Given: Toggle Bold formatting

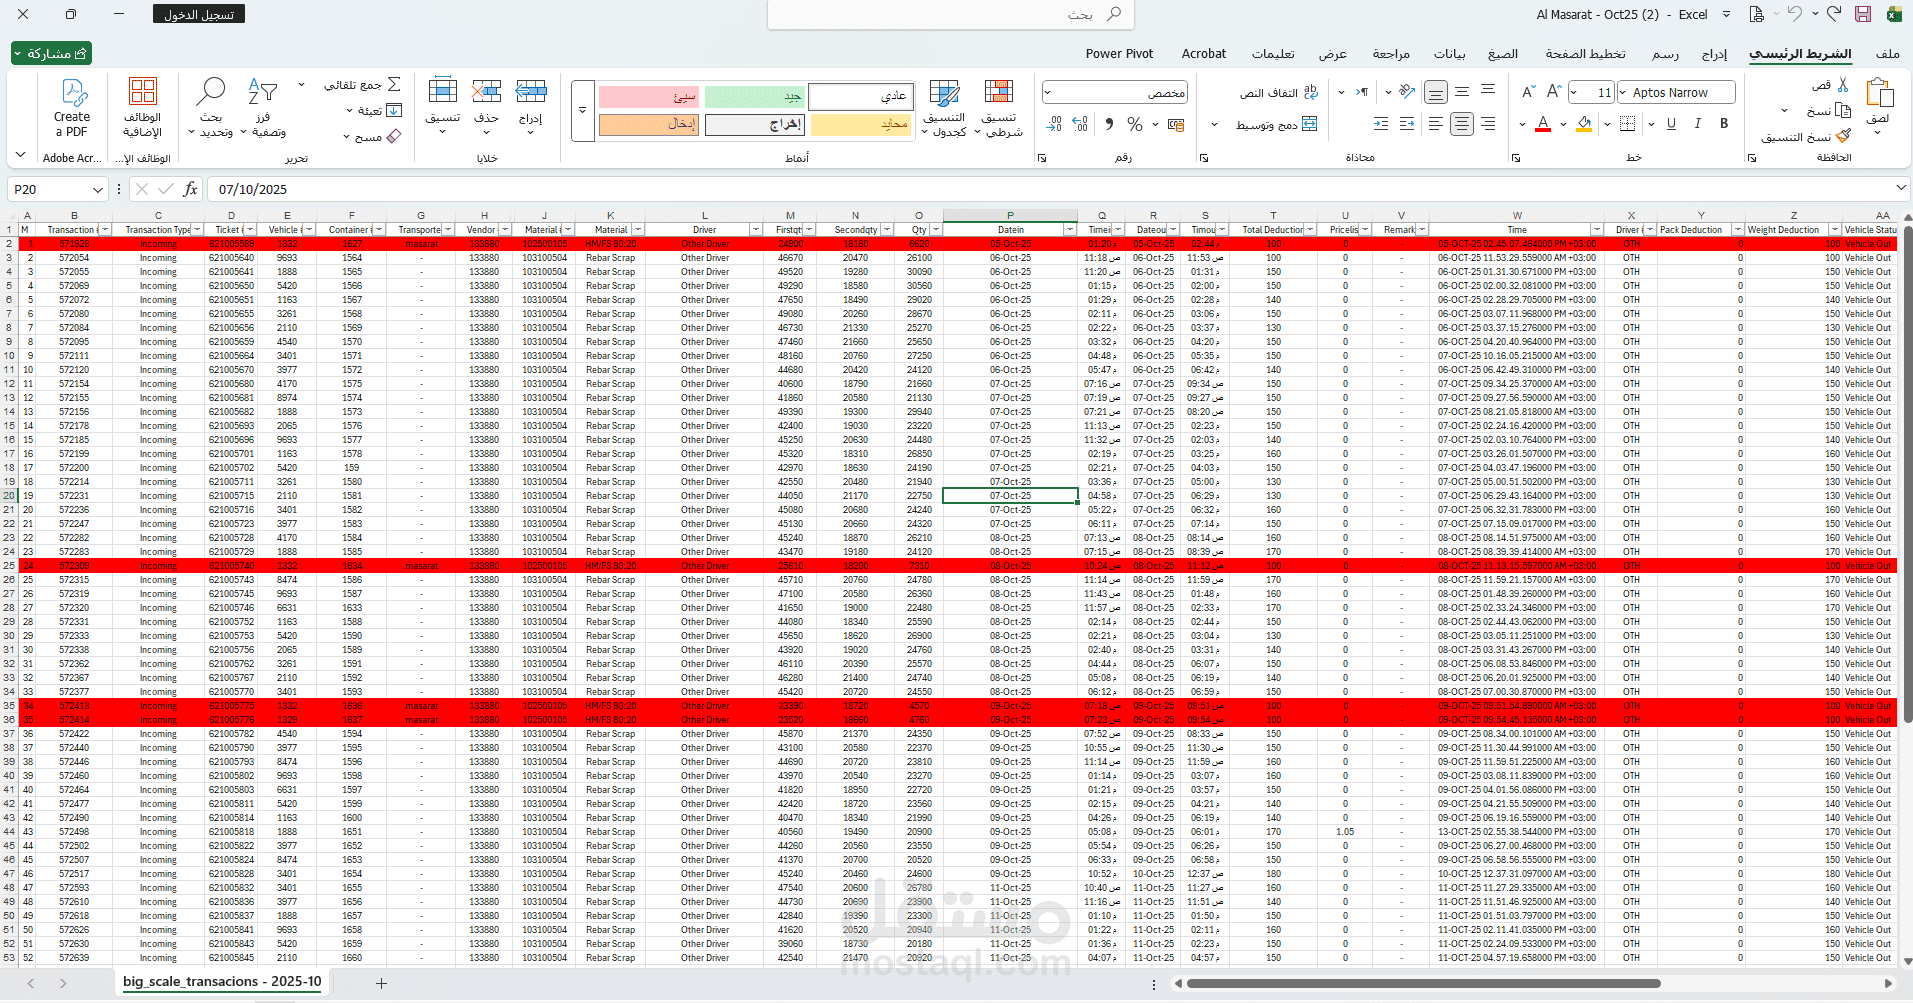Looking at the screenshot, I should (1724, 124).
